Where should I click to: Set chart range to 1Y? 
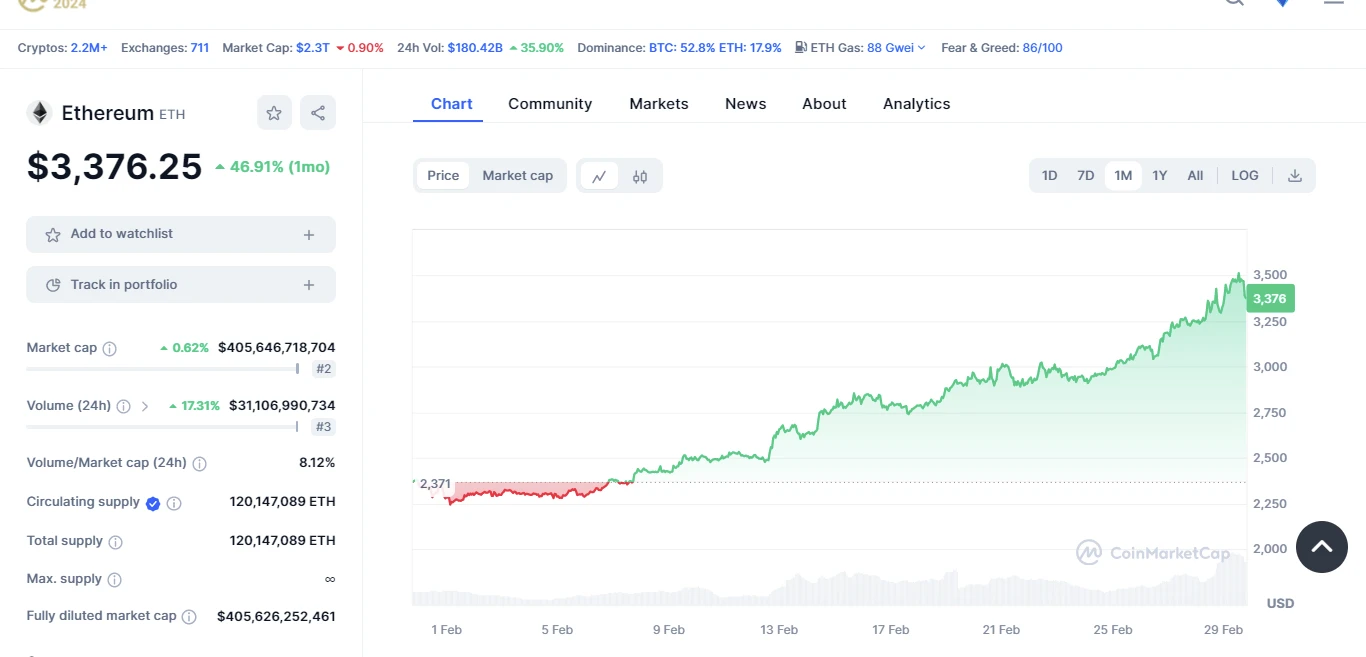tap(1159, 176)
